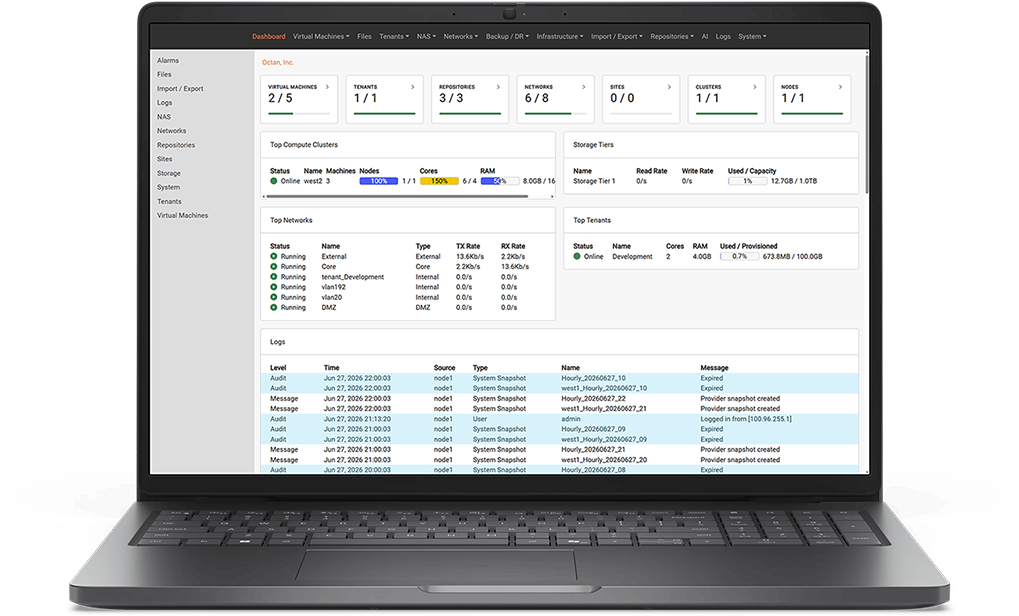The width and height of the screenshot is (1019, 616).
Task: Open Virtual Machines in the sidebar
Action: tap(183, 216)
